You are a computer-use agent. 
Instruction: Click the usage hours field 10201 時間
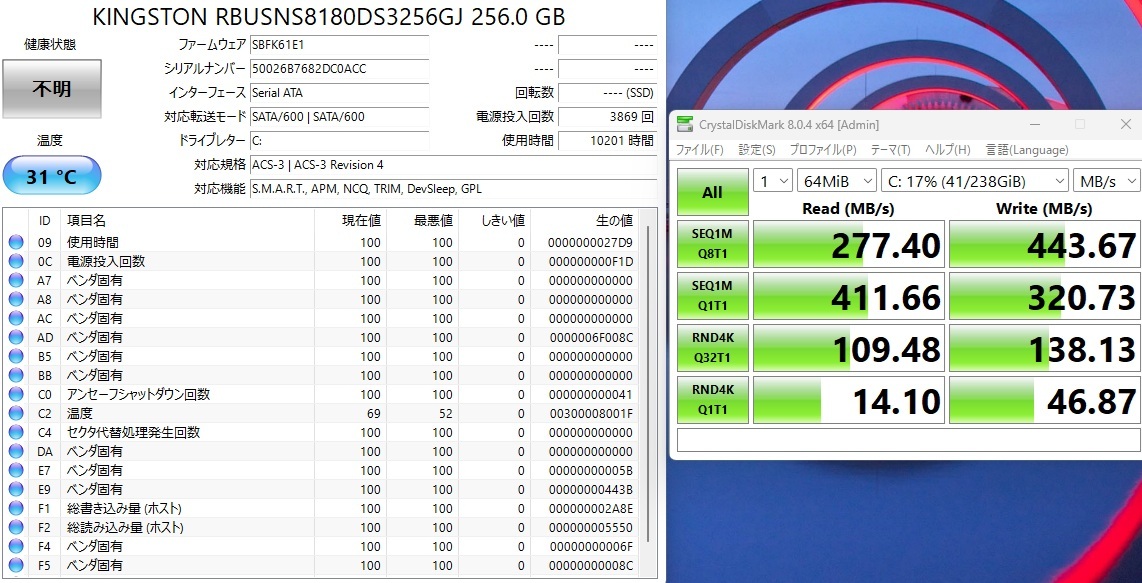[x=607, y=141]
